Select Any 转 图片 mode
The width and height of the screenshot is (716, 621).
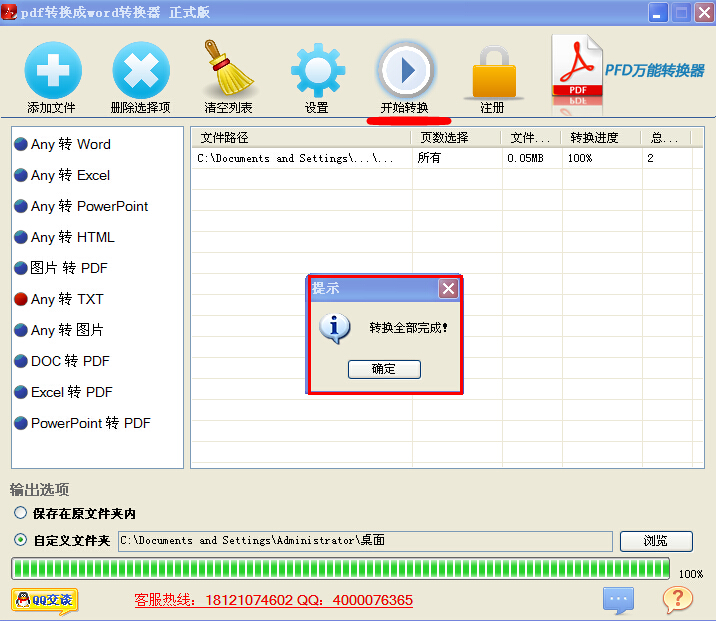(x=59, y=330)
